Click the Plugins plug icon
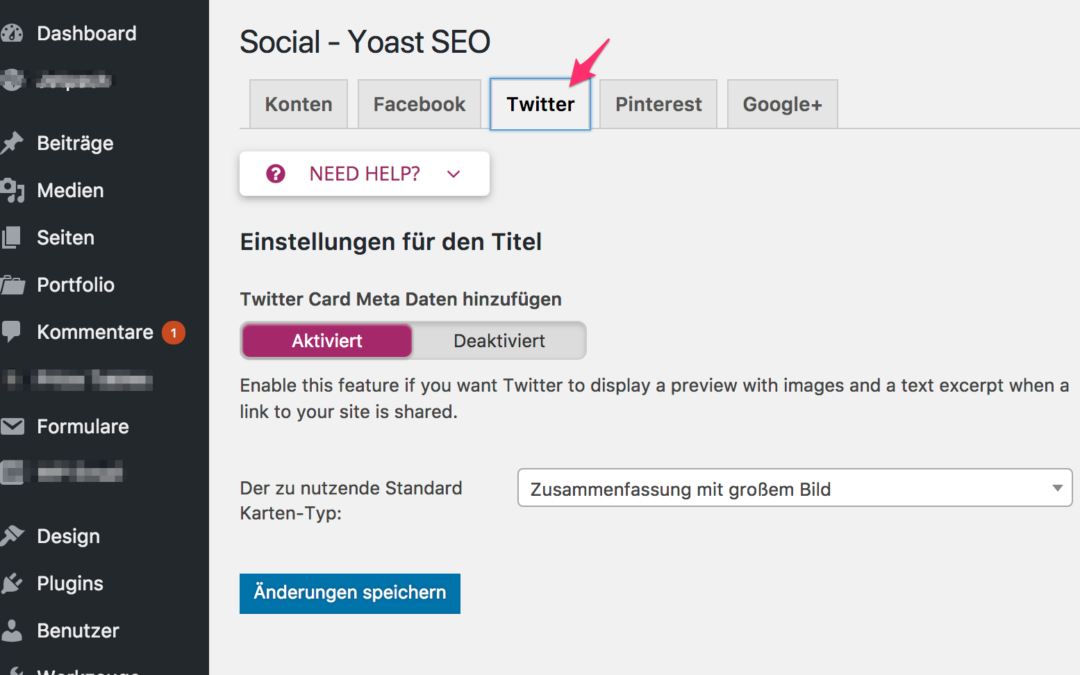Screen dimensions: 1080x675 (11, 584)
